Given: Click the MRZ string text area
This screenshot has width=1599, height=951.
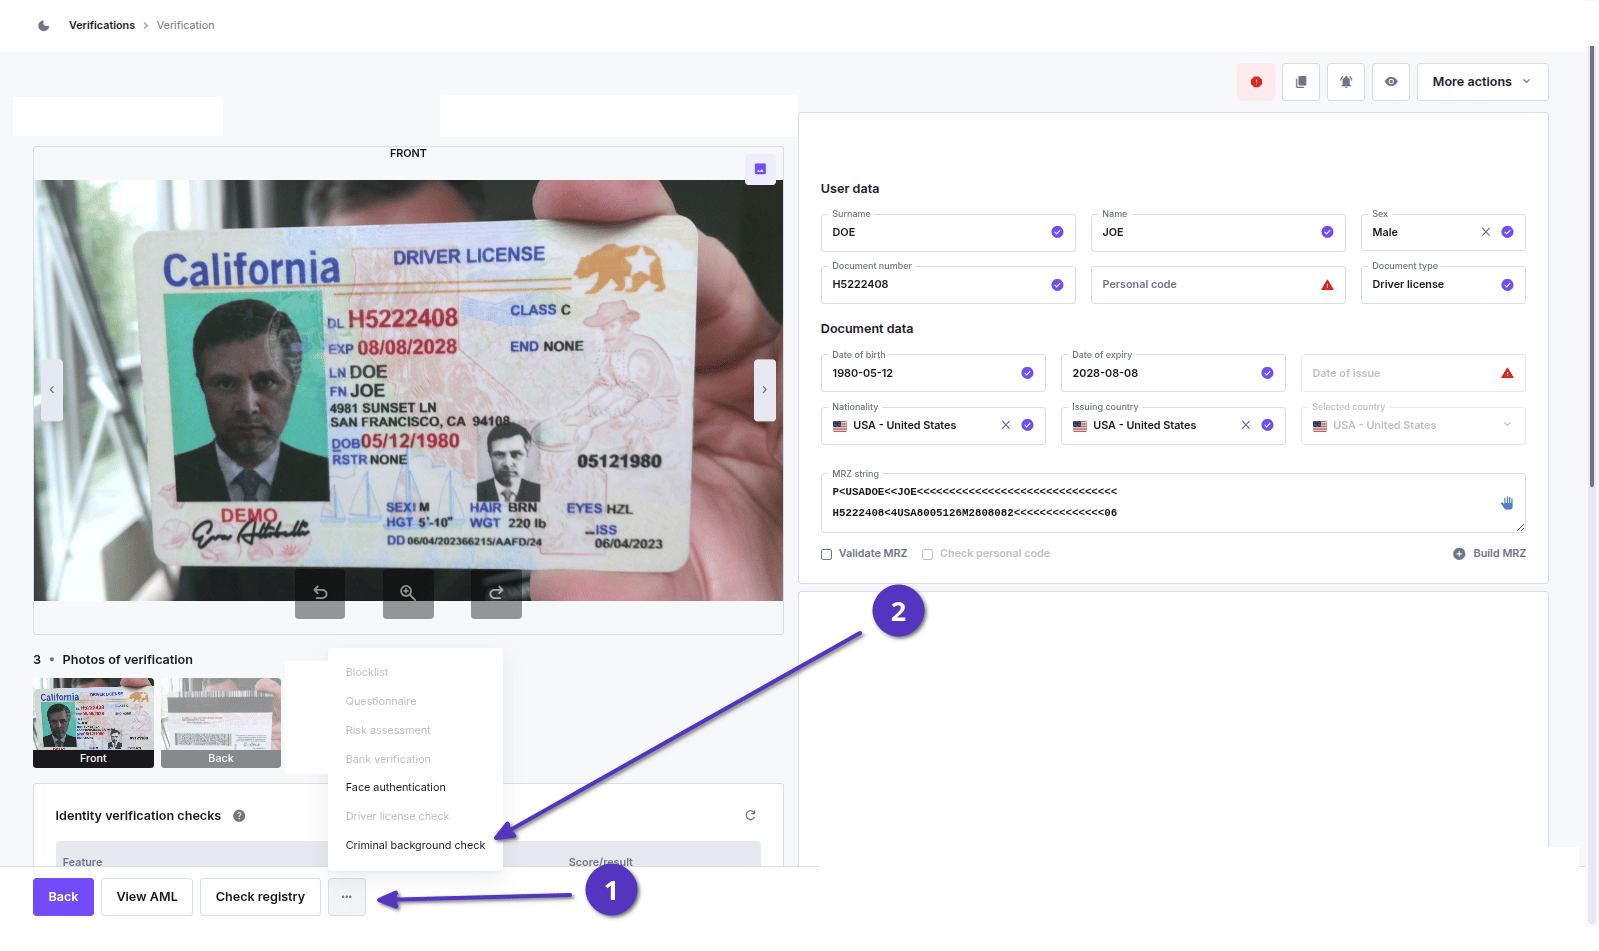Looking at the screenshot, I should click(x=1173, y=503).
